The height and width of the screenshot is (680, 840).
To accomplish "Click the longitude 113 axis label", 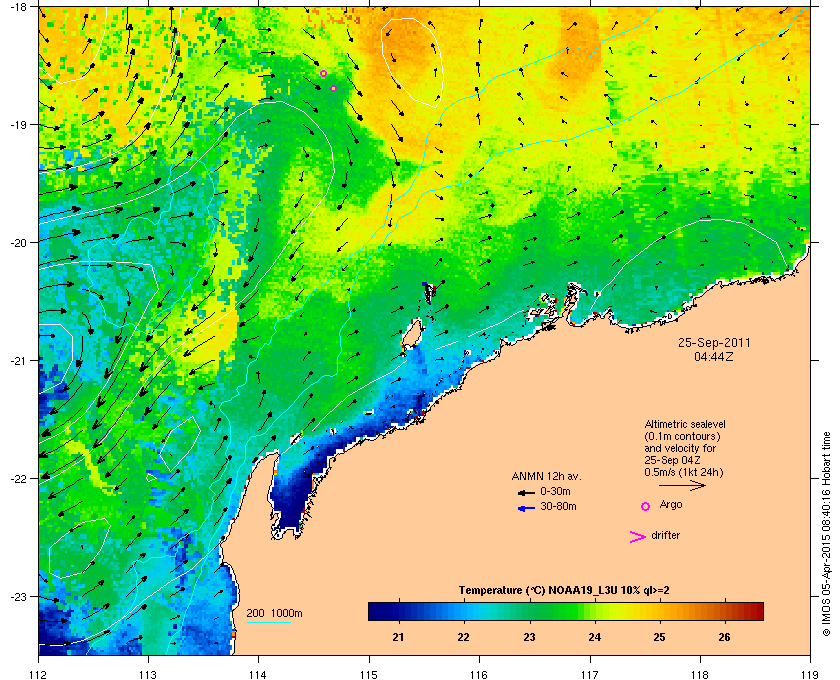I will click(148, 674).
